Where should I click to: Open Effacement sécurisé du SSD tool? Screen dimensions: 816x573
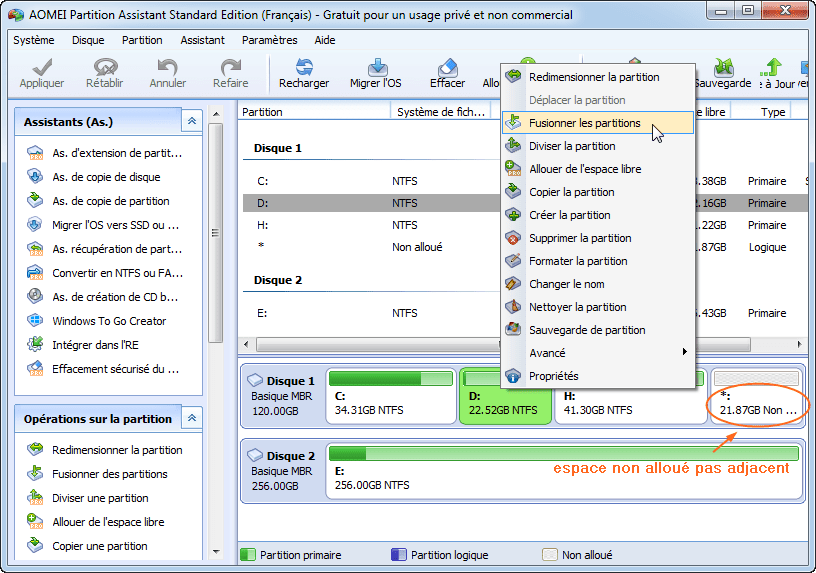point(103,368)
